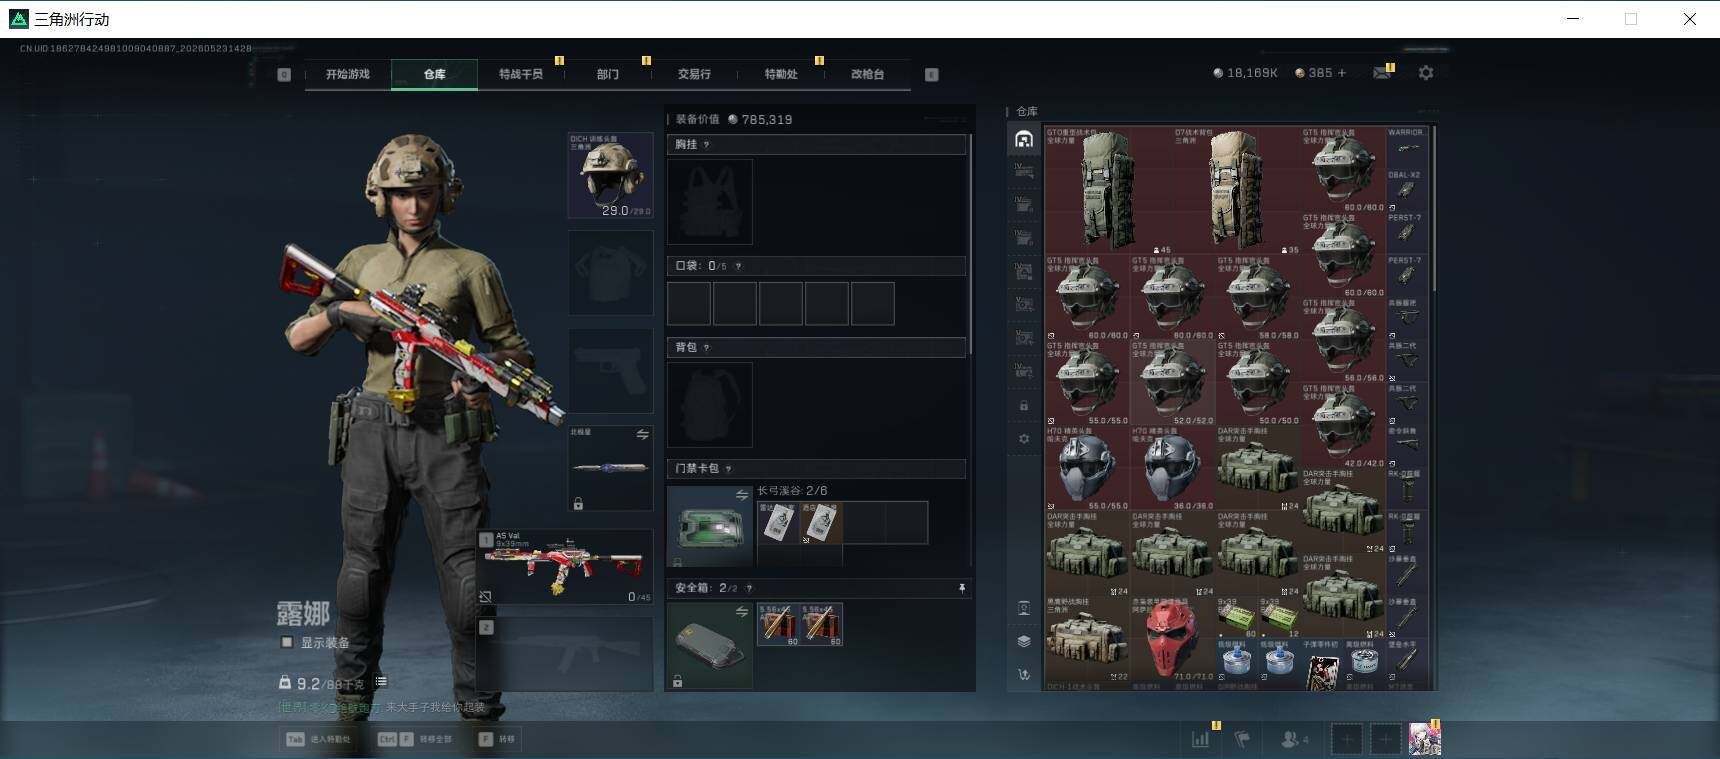Image resolution: width=1720 pixels, height=759 pixels.
Task: Select the first 5.56 ammo in 安全箱
Action: click(778, 624)
